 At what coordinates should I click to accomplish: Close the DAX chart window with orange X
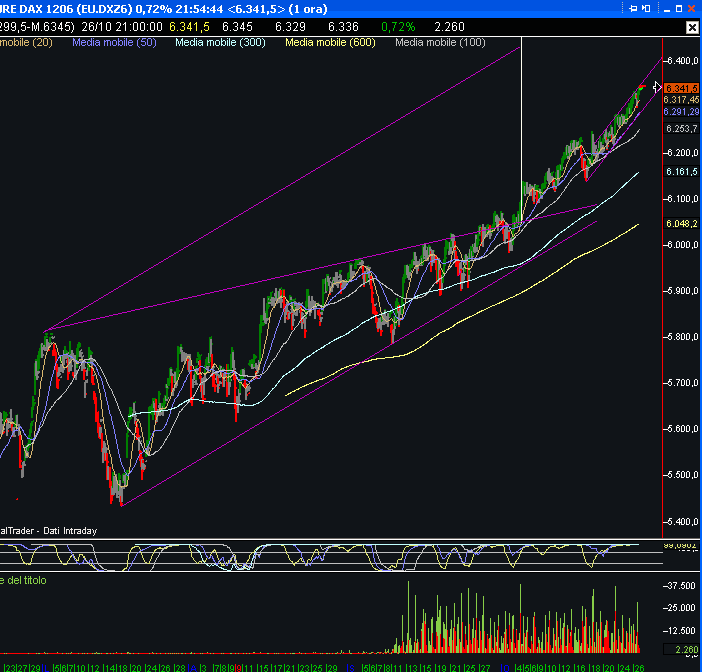click(691, 9)
